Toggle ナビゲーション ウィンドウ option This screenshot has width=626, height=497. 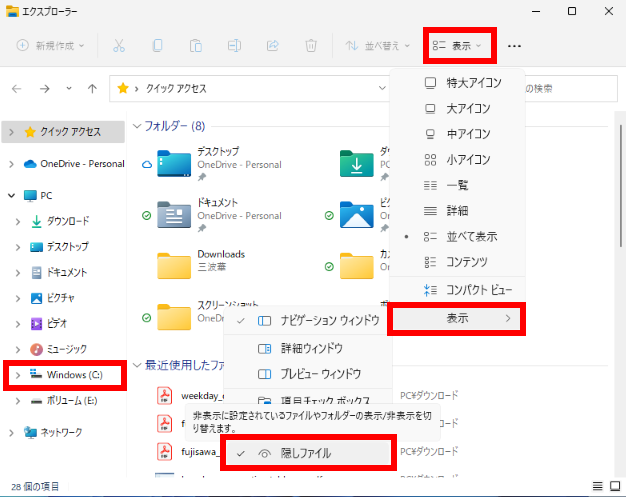click(x=308, y=321)
